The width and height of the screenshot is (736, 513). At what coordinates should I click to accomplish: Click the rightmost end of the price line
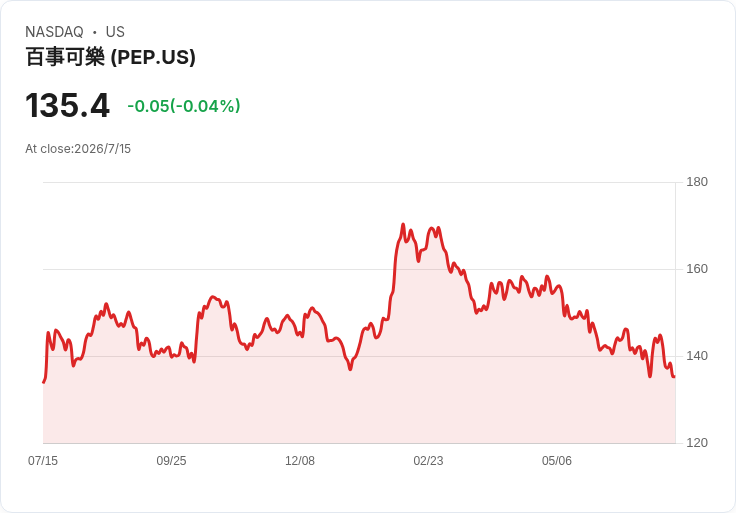675,376
